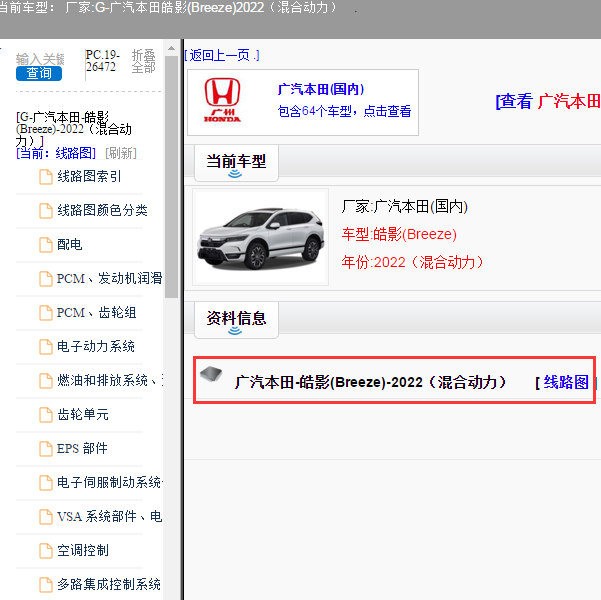
Task: Open 多路集成控制系统 entry
Action: click(109, 584)
